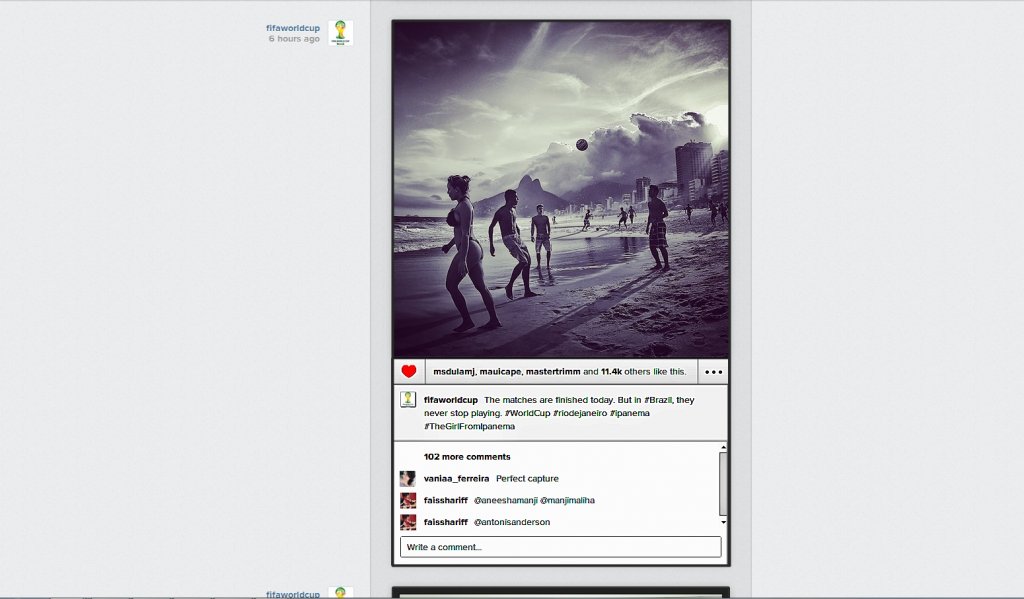Open the @antonisanderson mention
Image resolution: width=1024 pixels, height=599 pixels.
click(512, 522)
